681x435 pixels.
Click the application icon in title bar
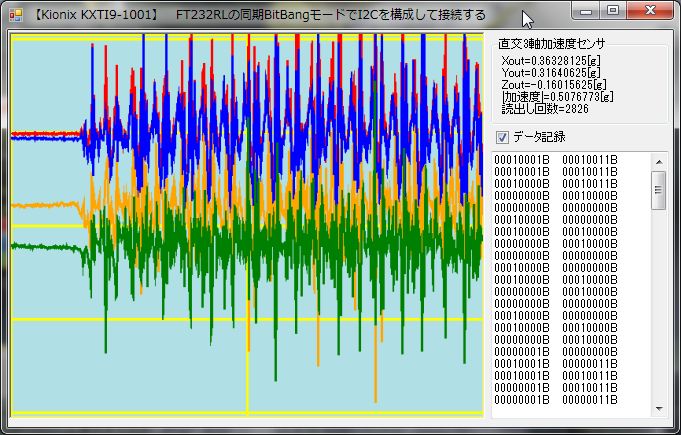pos(16,15)
